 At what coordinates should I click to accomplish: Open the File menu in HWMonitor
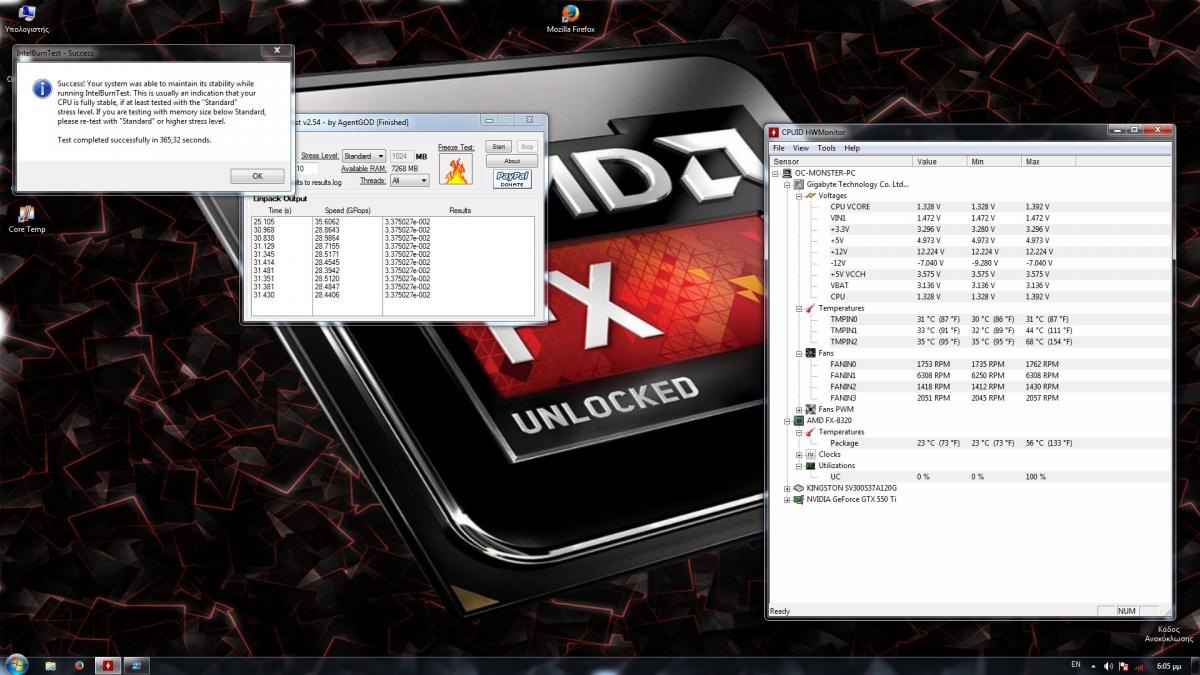779,148
